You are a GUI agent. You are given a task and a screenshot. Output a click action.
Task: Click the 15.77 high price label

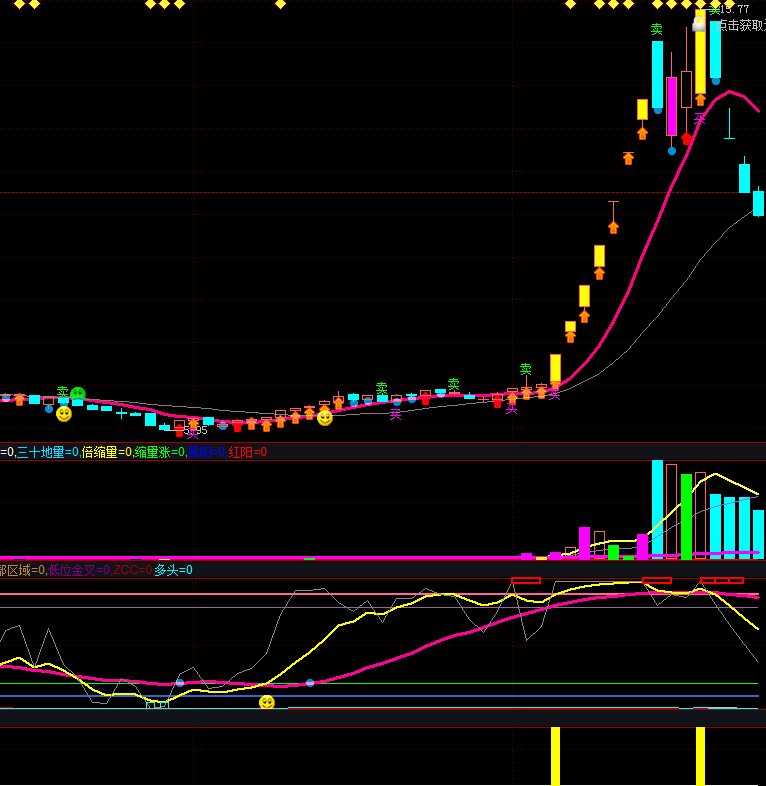tap(734, 9)
